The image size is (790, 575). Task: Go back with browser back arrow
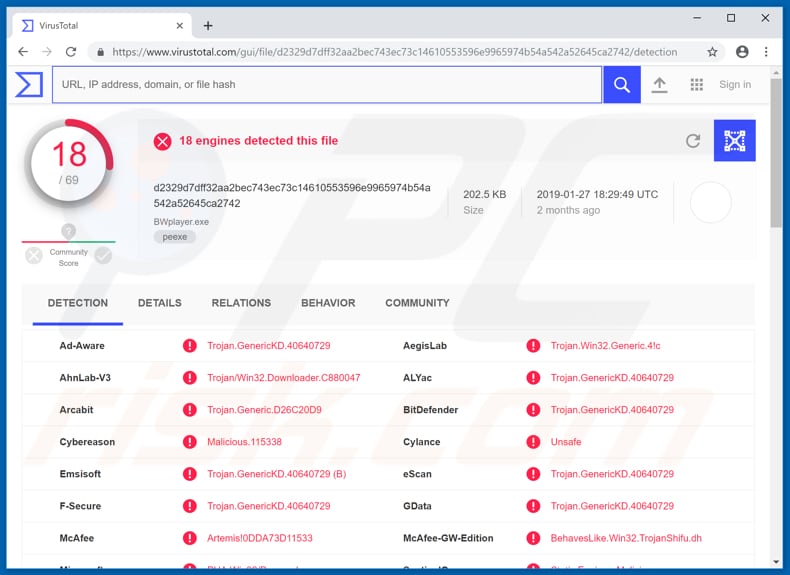pyautogui.click(x=23, y=52)
